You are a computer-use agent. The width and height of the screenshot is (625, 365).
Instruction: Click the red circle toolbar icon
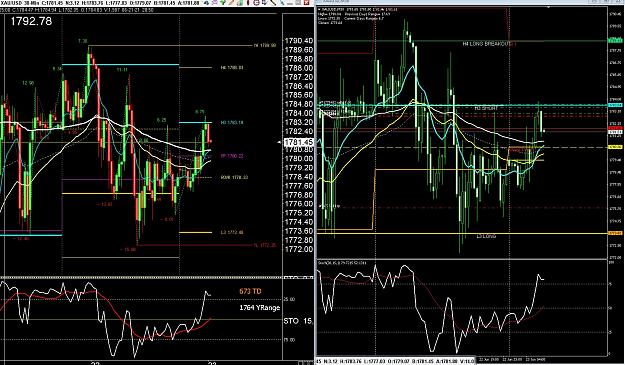point(256,2)
